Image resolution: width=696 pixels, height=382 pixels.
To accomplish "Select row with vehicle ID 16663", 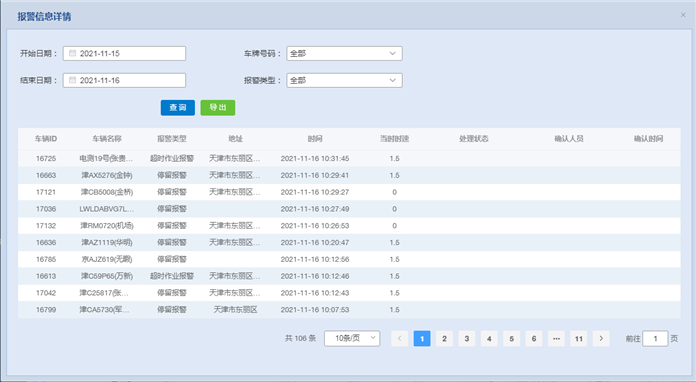I will 349,175.
